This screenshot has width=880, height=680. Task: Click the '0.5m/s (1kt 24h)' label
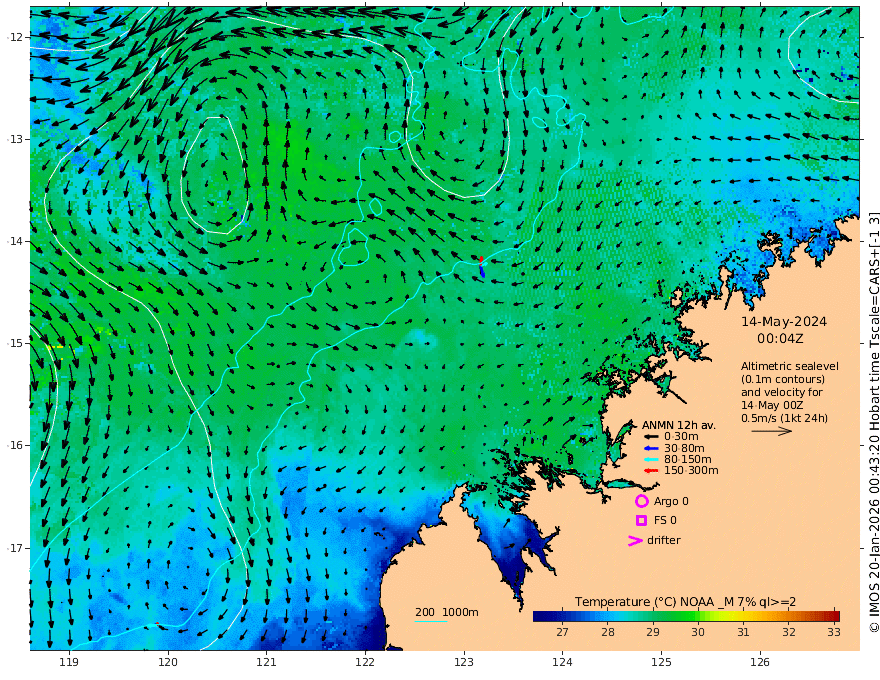click(784, 418)
